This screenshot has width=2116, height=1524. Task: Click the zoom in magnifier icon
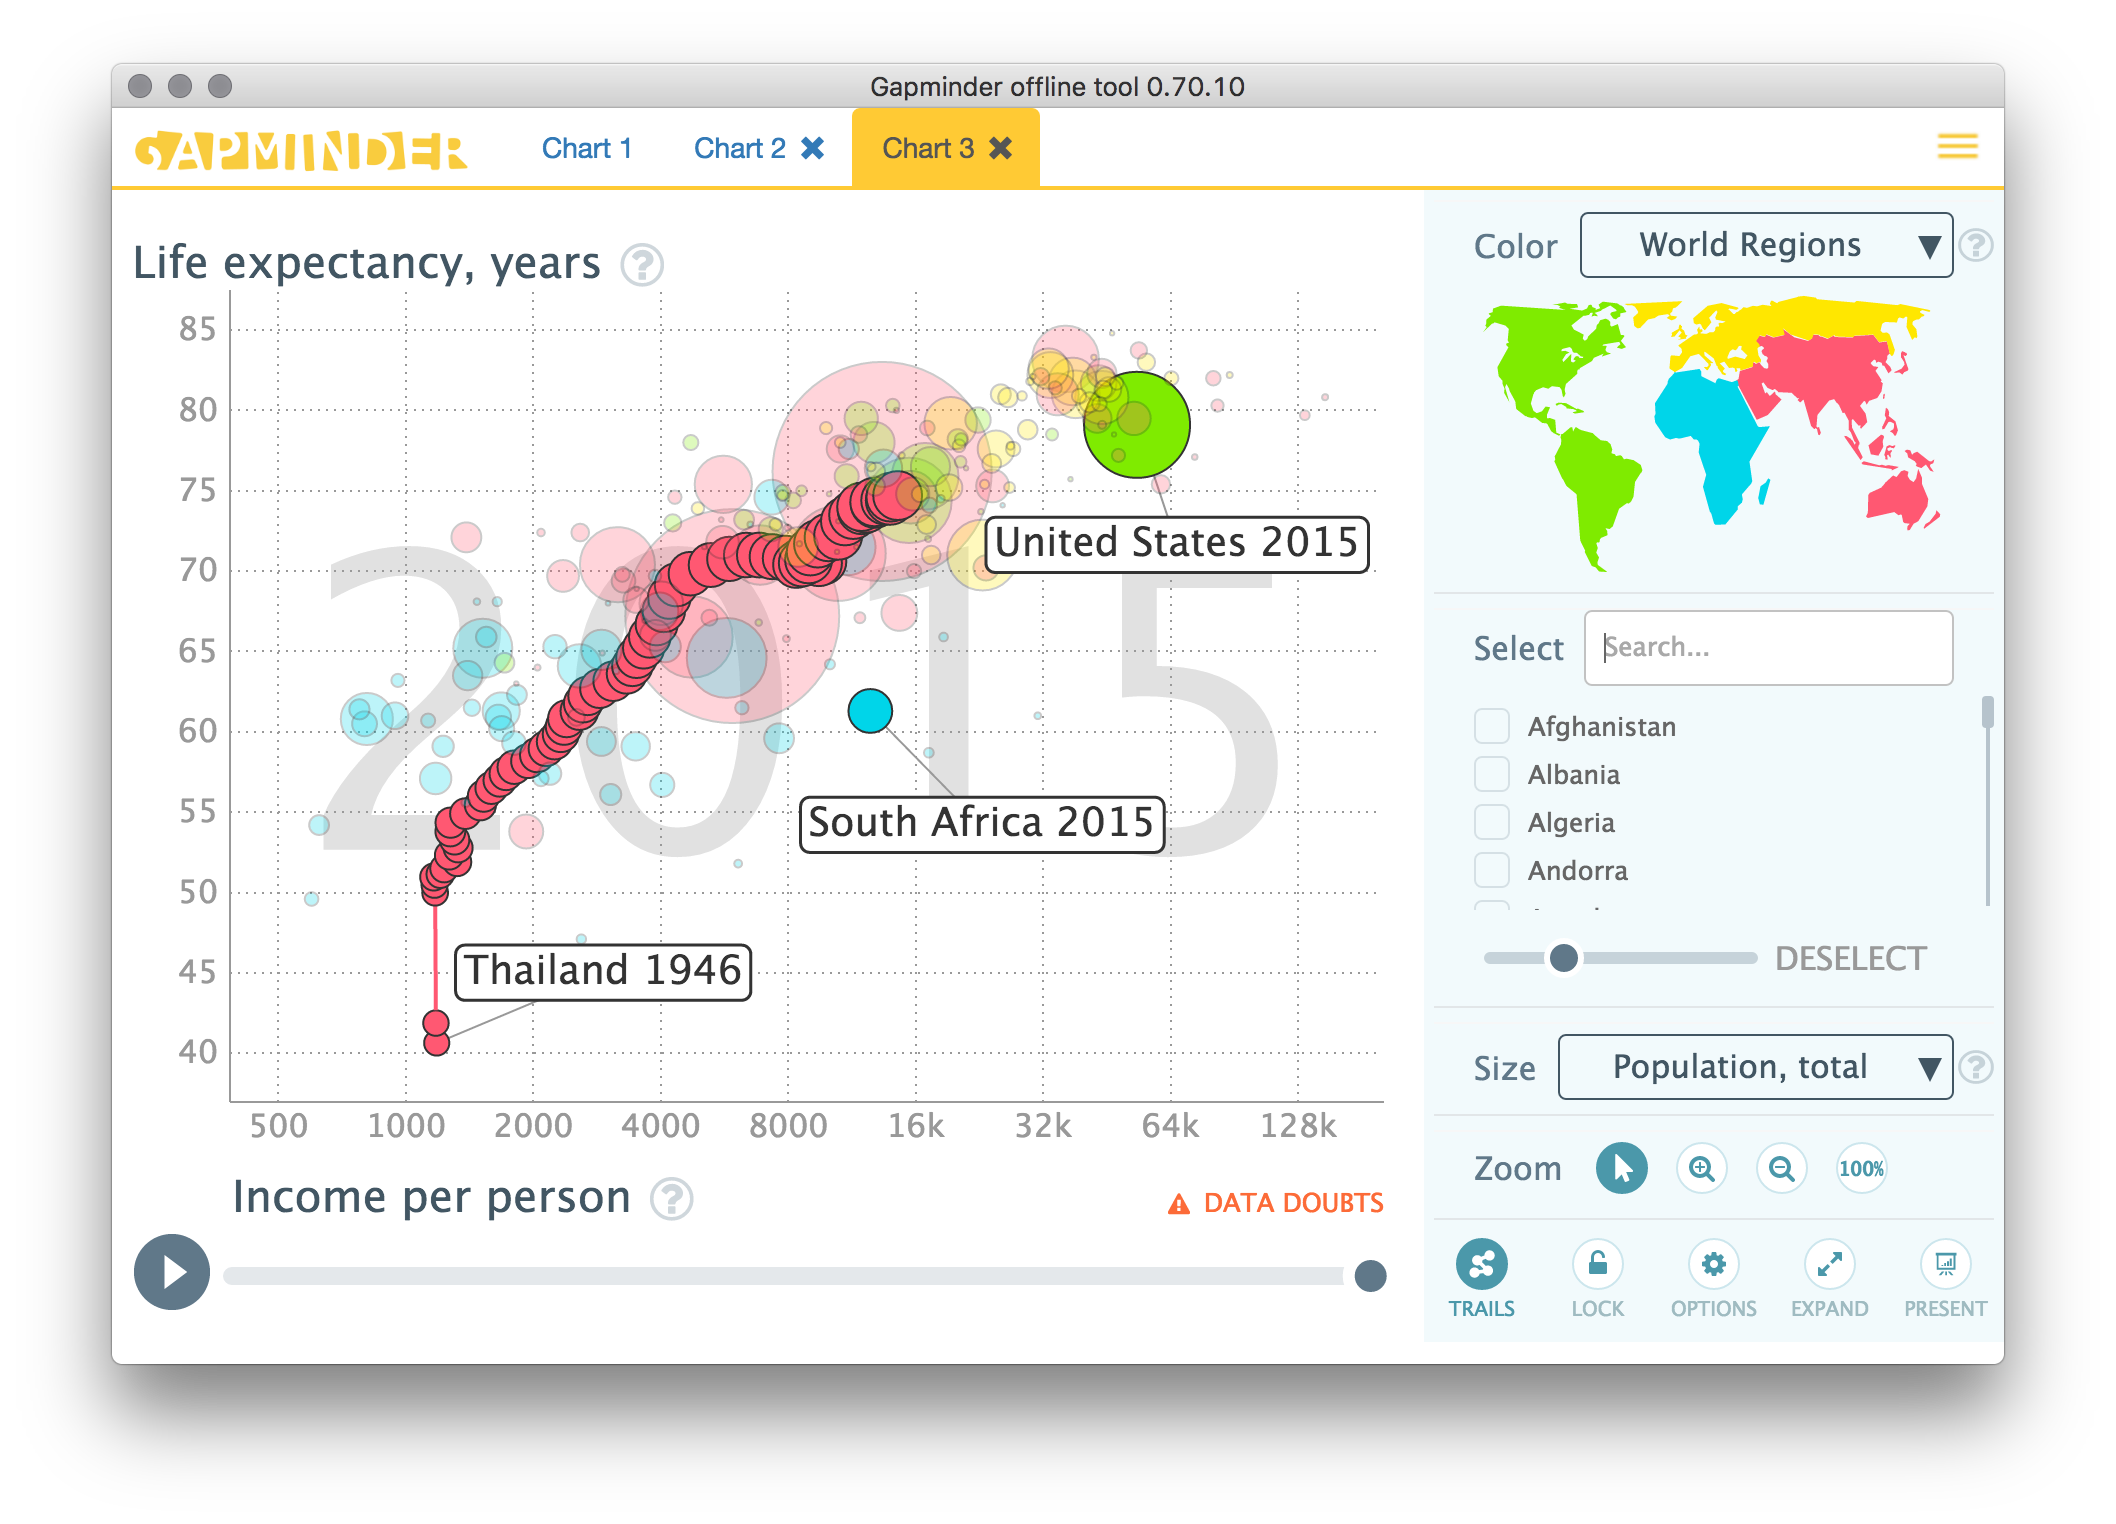coord(1700,1168)
